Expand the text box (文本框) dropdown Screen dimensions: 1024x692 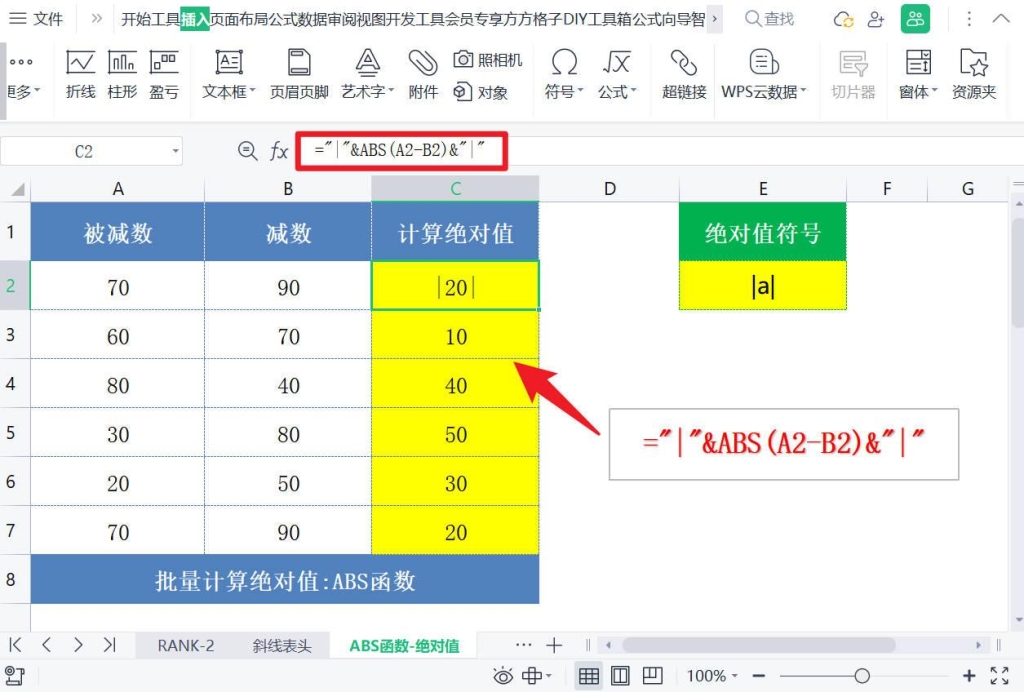pos(229,92)
